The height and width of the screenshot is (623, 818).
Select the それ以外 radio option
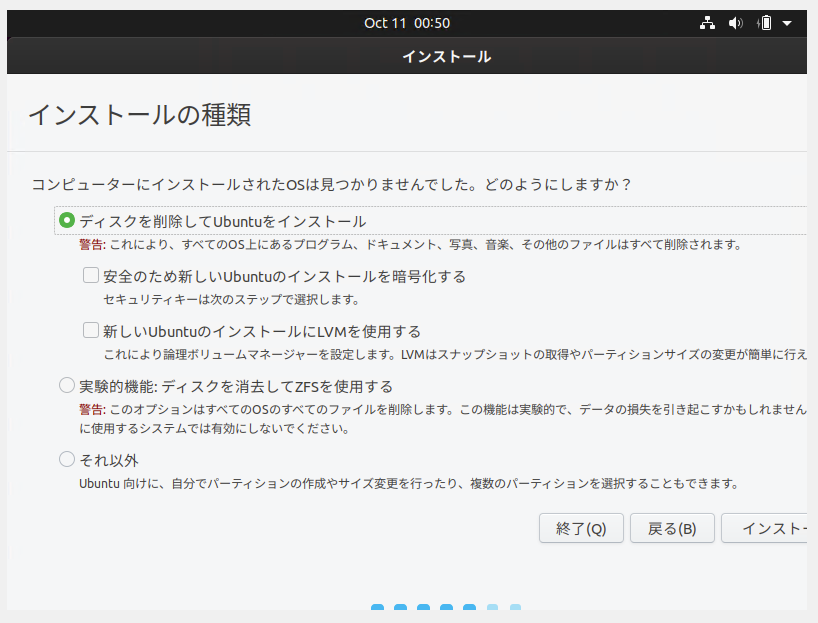coord(67,459)
